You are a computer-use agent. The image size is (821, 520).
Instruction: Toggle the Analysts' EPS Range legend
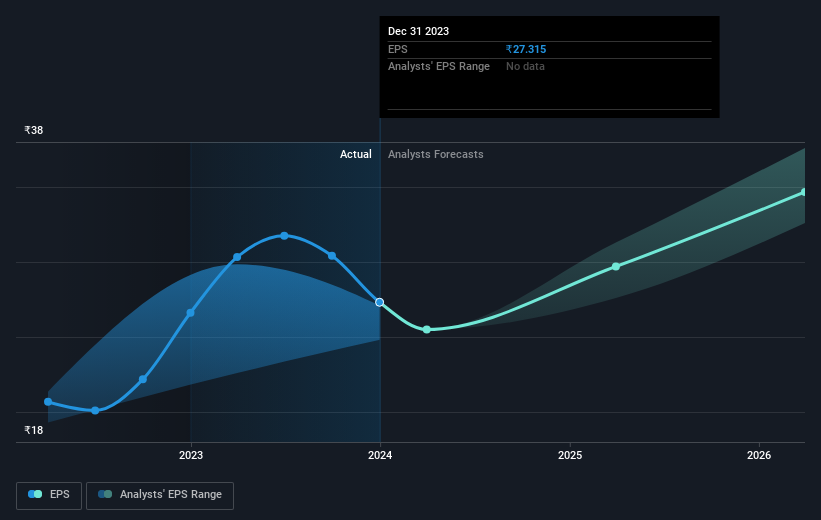(160, 495)
